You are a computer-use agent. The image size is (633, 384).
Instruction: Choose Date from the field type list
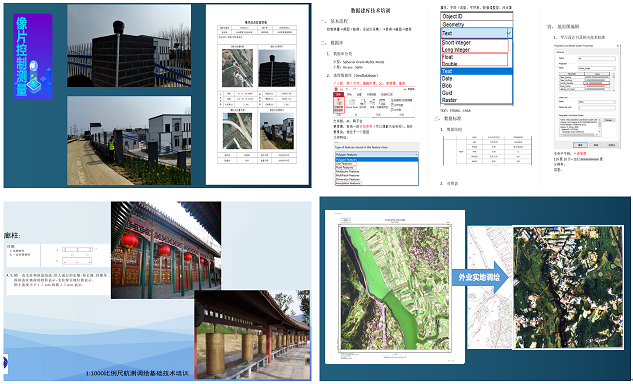(x=447, y=78)
